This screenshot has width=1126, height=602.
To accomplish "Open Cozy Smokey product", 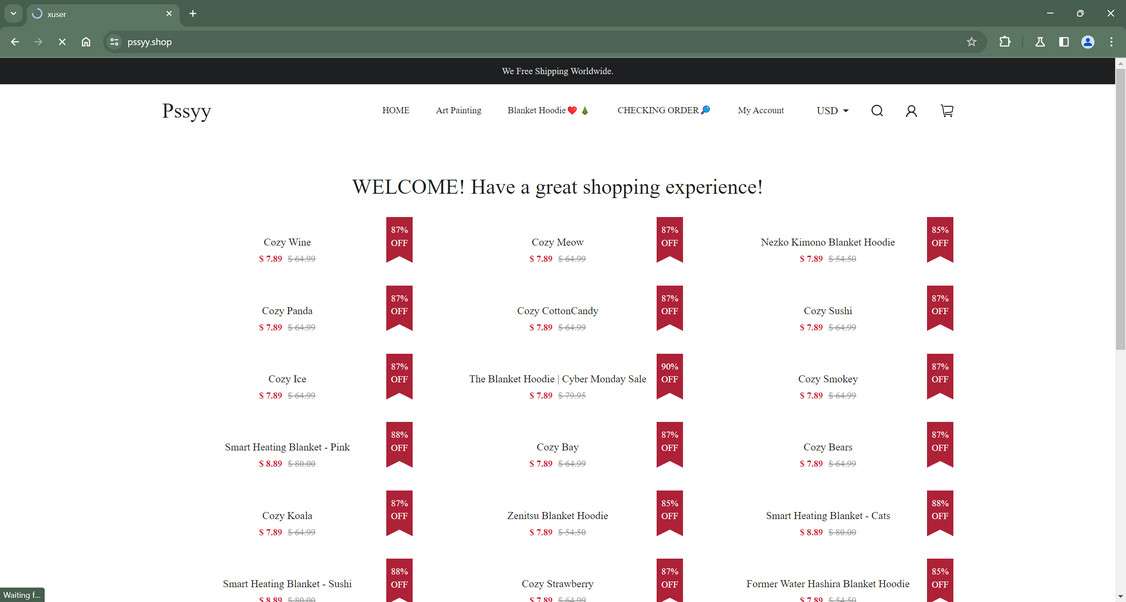I will [x=828, y=379].
